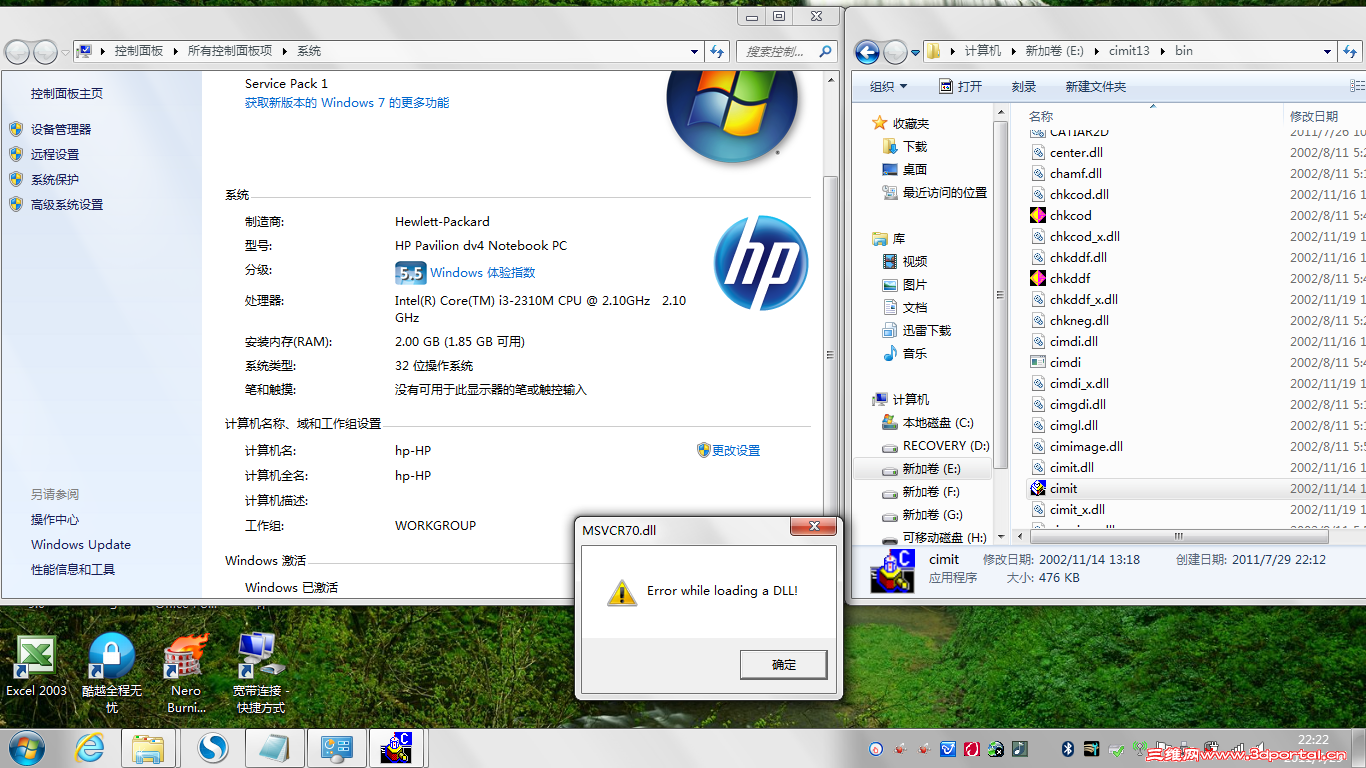Close the MSVCR70.dll error dialog
Image resolution: width=1366 pixels, height=768 pixels.
[813, 527]
